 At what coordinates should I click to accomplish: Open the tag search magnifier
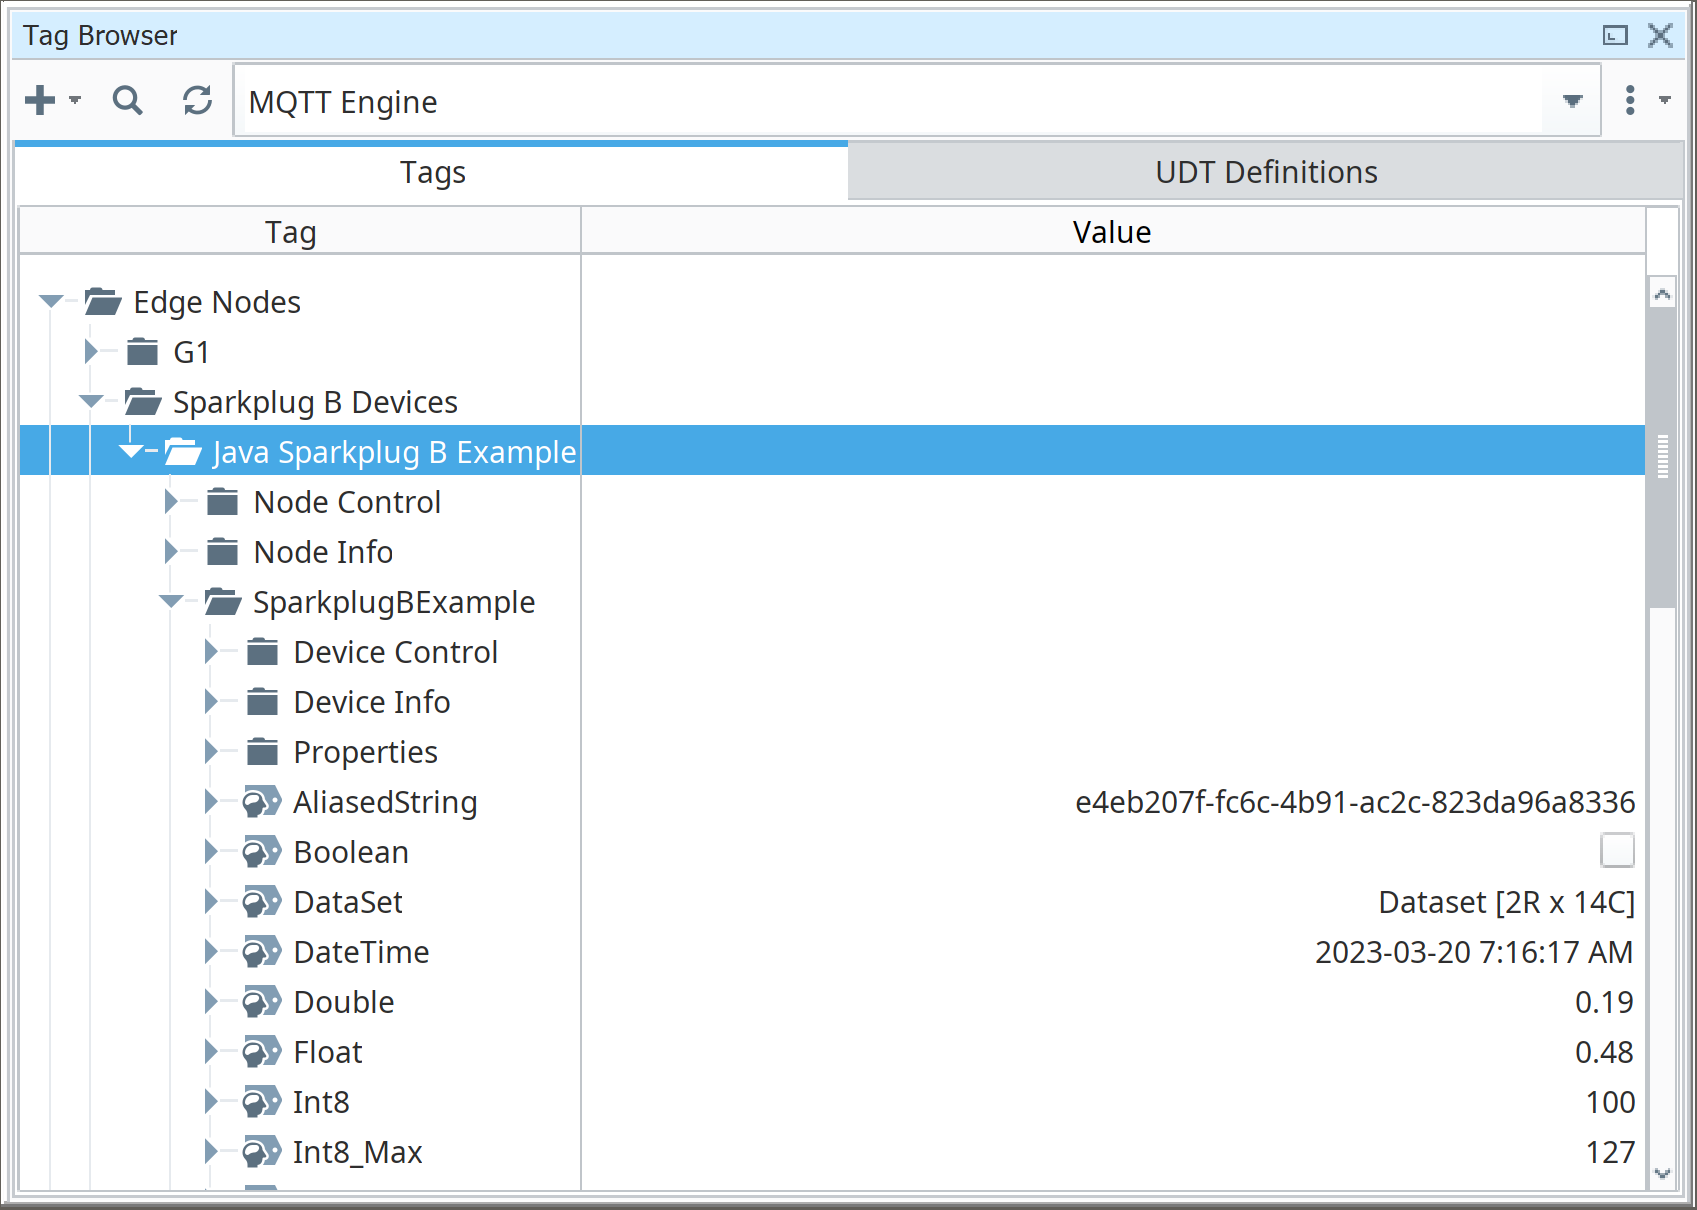click(127, 100)
